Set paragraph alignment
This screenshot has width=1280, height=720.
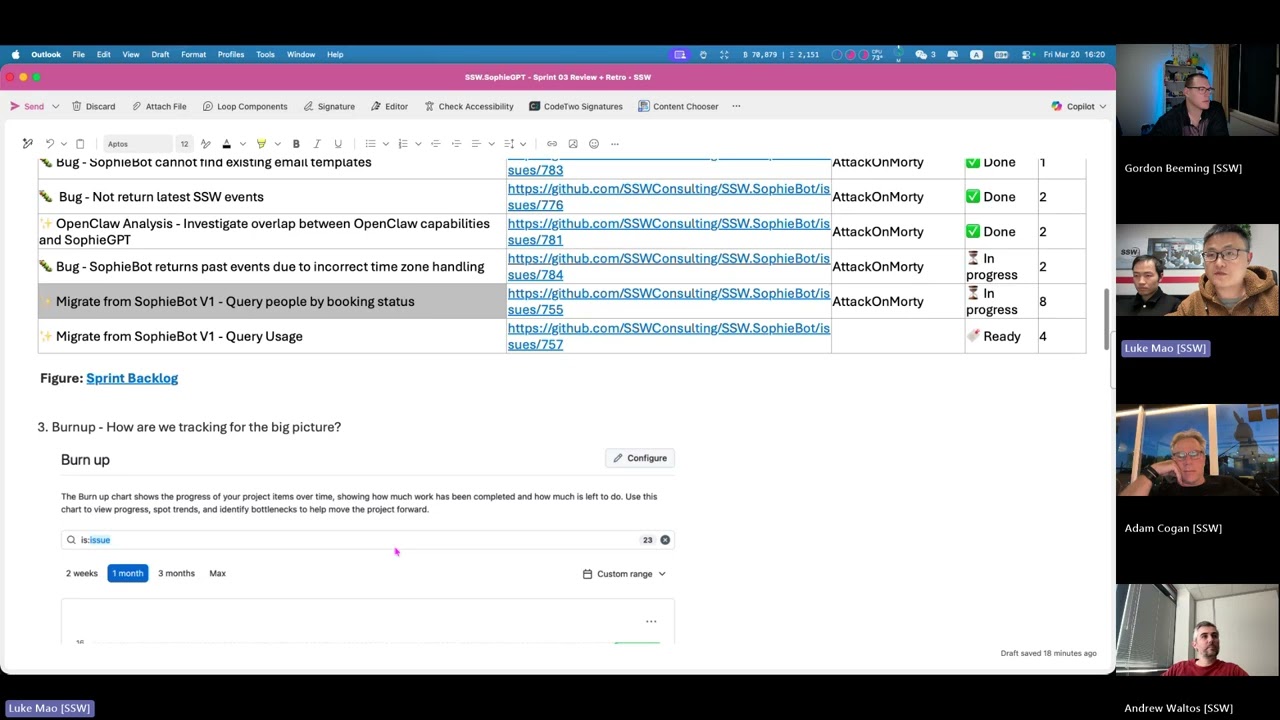pyautogui.click(x=476, y=144)
